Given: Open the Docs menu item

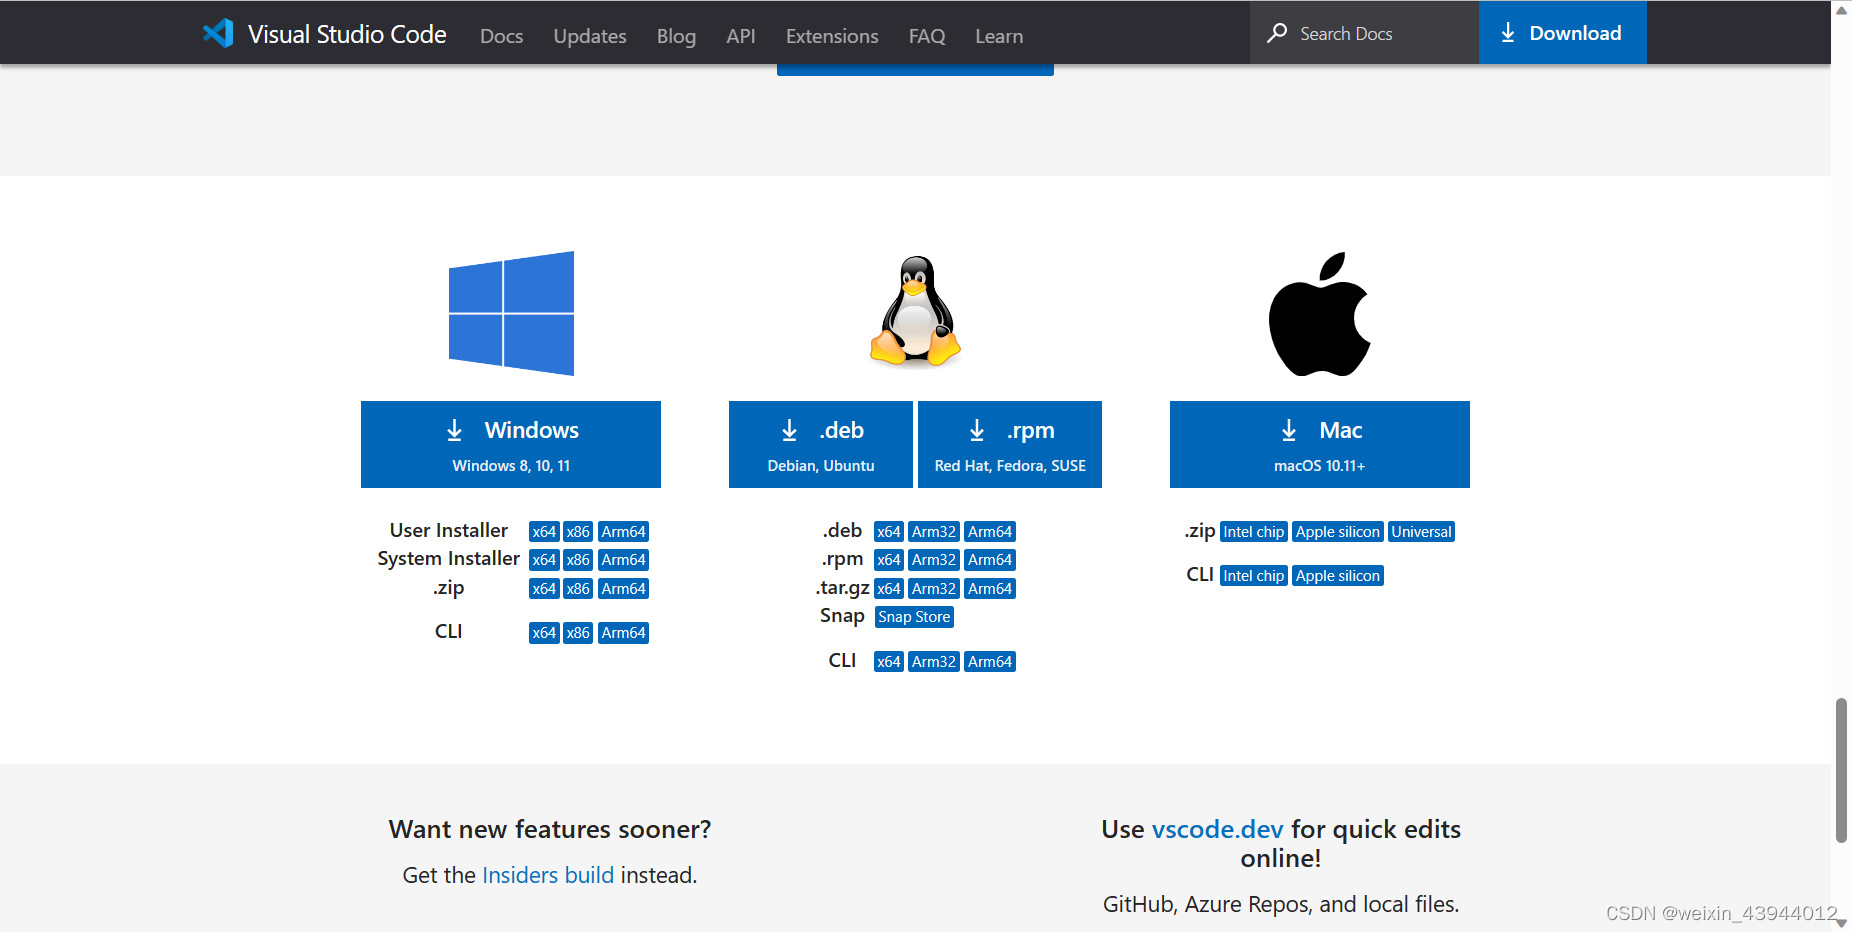Looking at the screenshot, I should click(x=501, y=36).
